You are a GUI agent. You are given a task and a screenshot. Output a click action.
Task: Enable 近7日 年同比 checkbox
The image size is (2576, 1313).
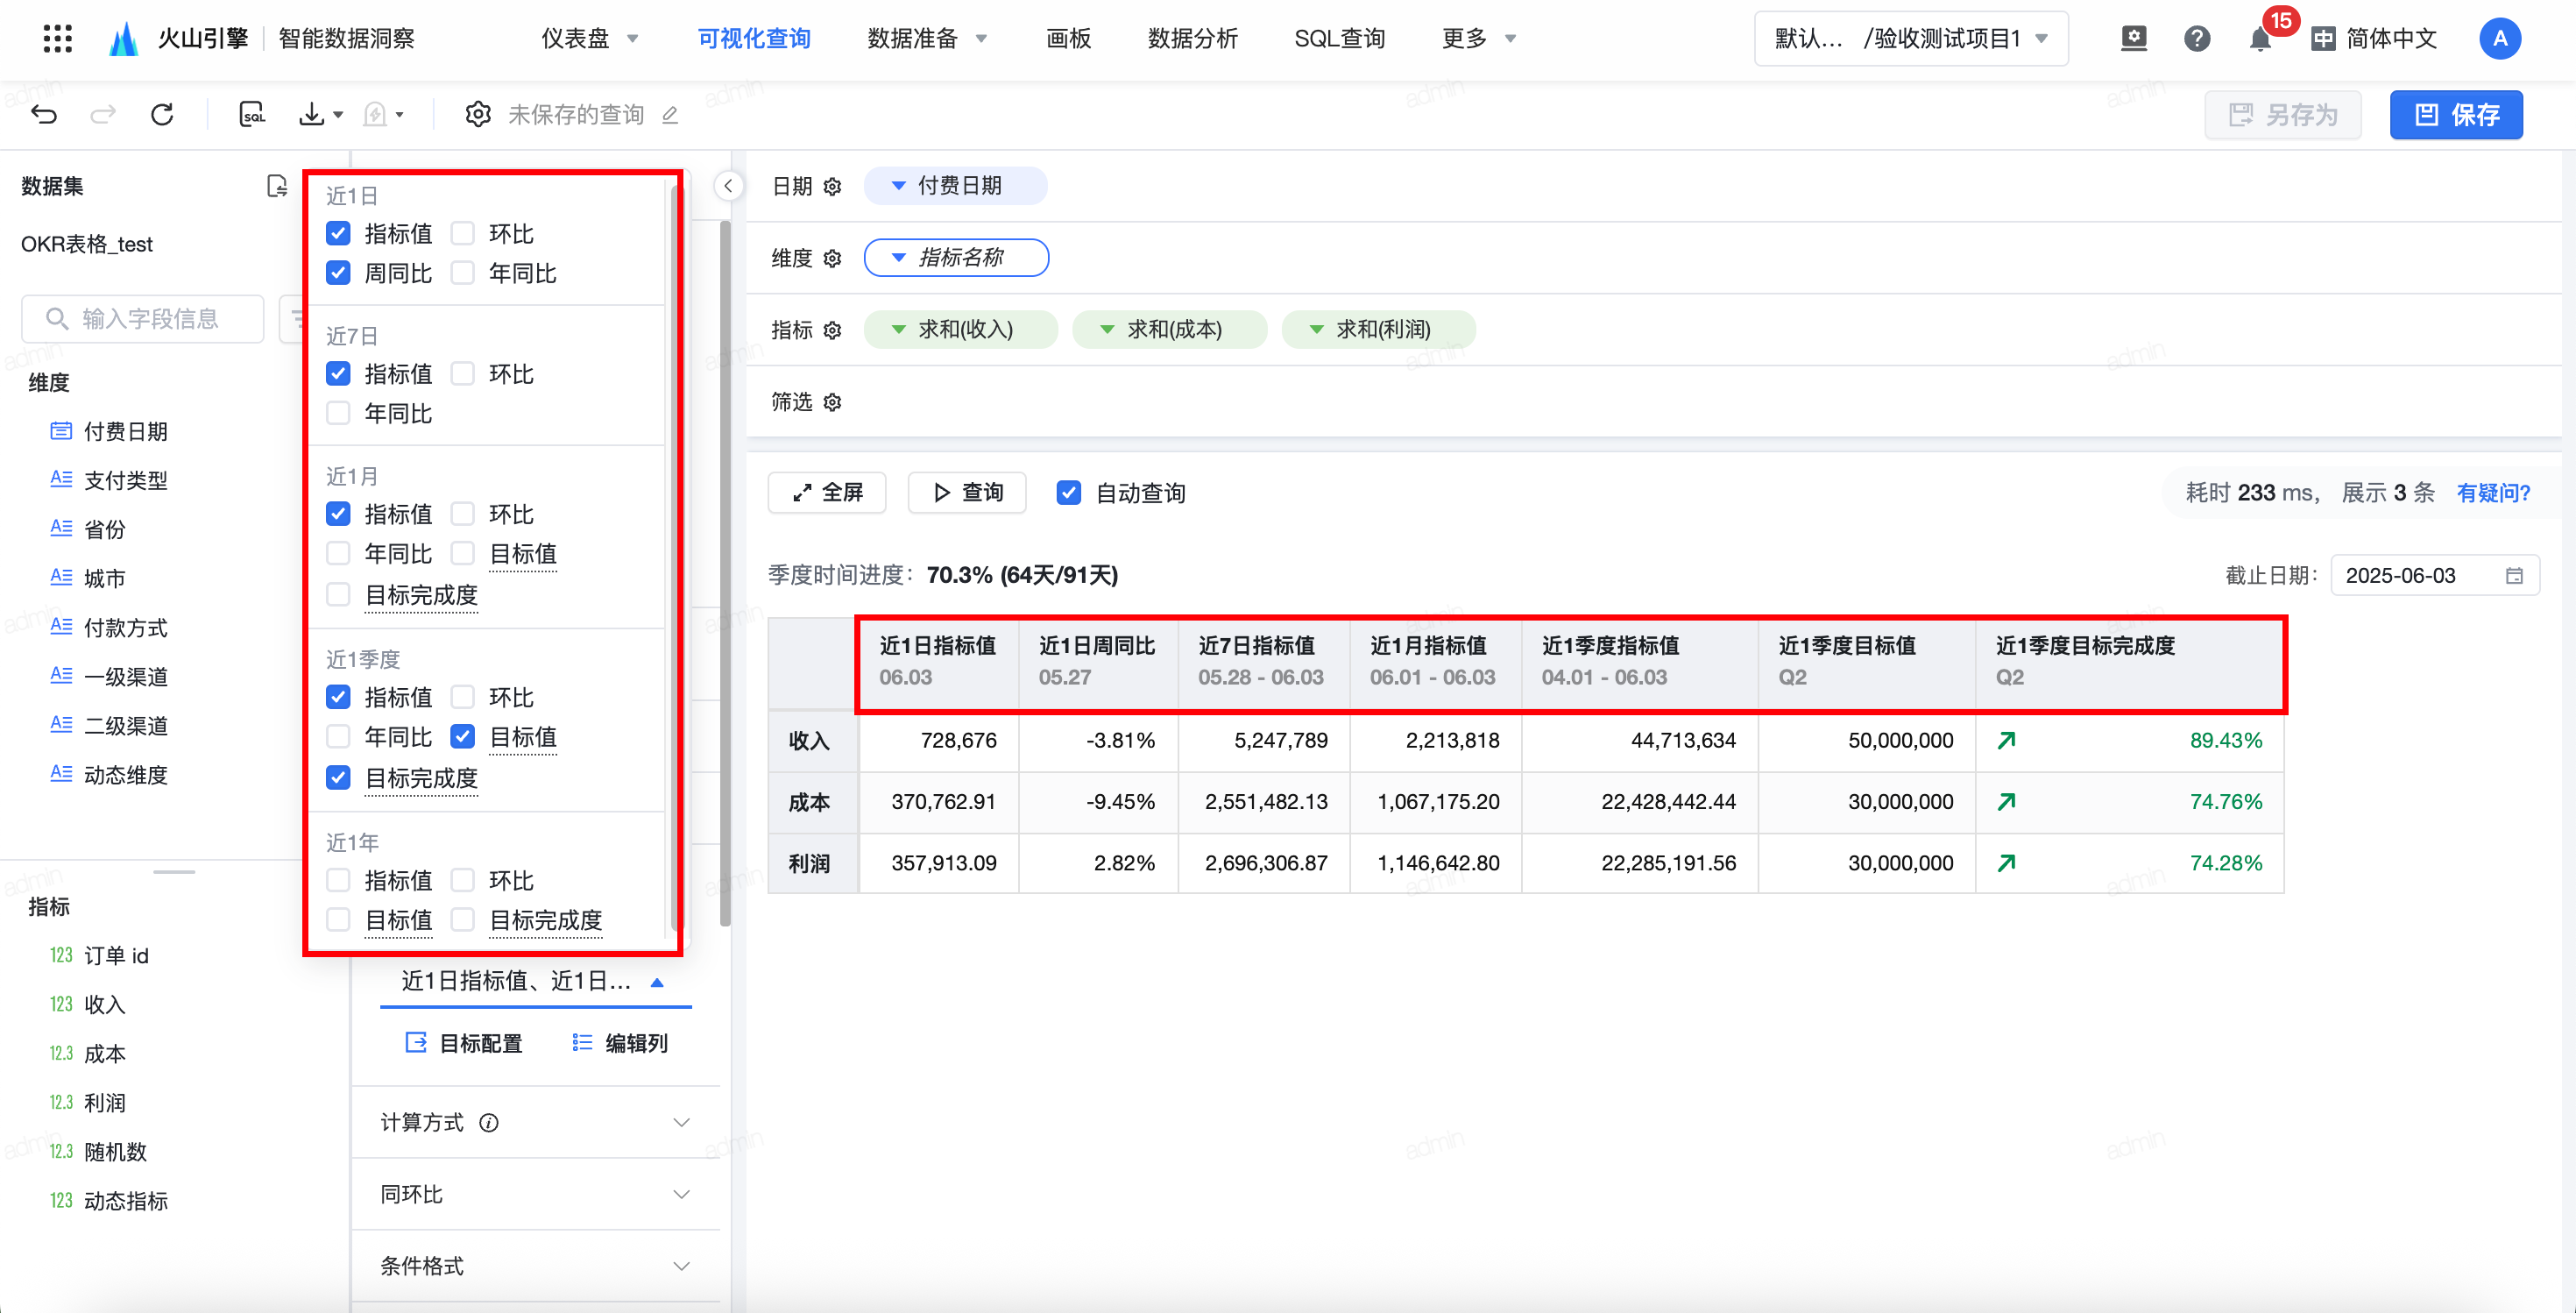tap(338, 412)
